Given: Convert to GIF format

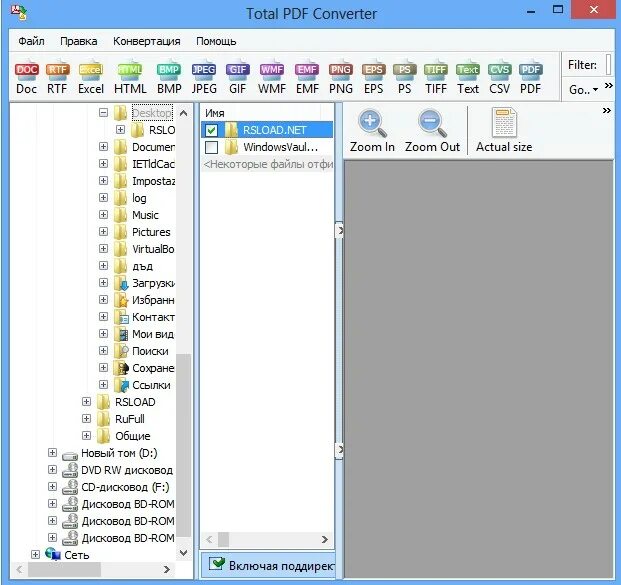Looking at the screenshot, I should pyautogui.click(x=238, y=78).
